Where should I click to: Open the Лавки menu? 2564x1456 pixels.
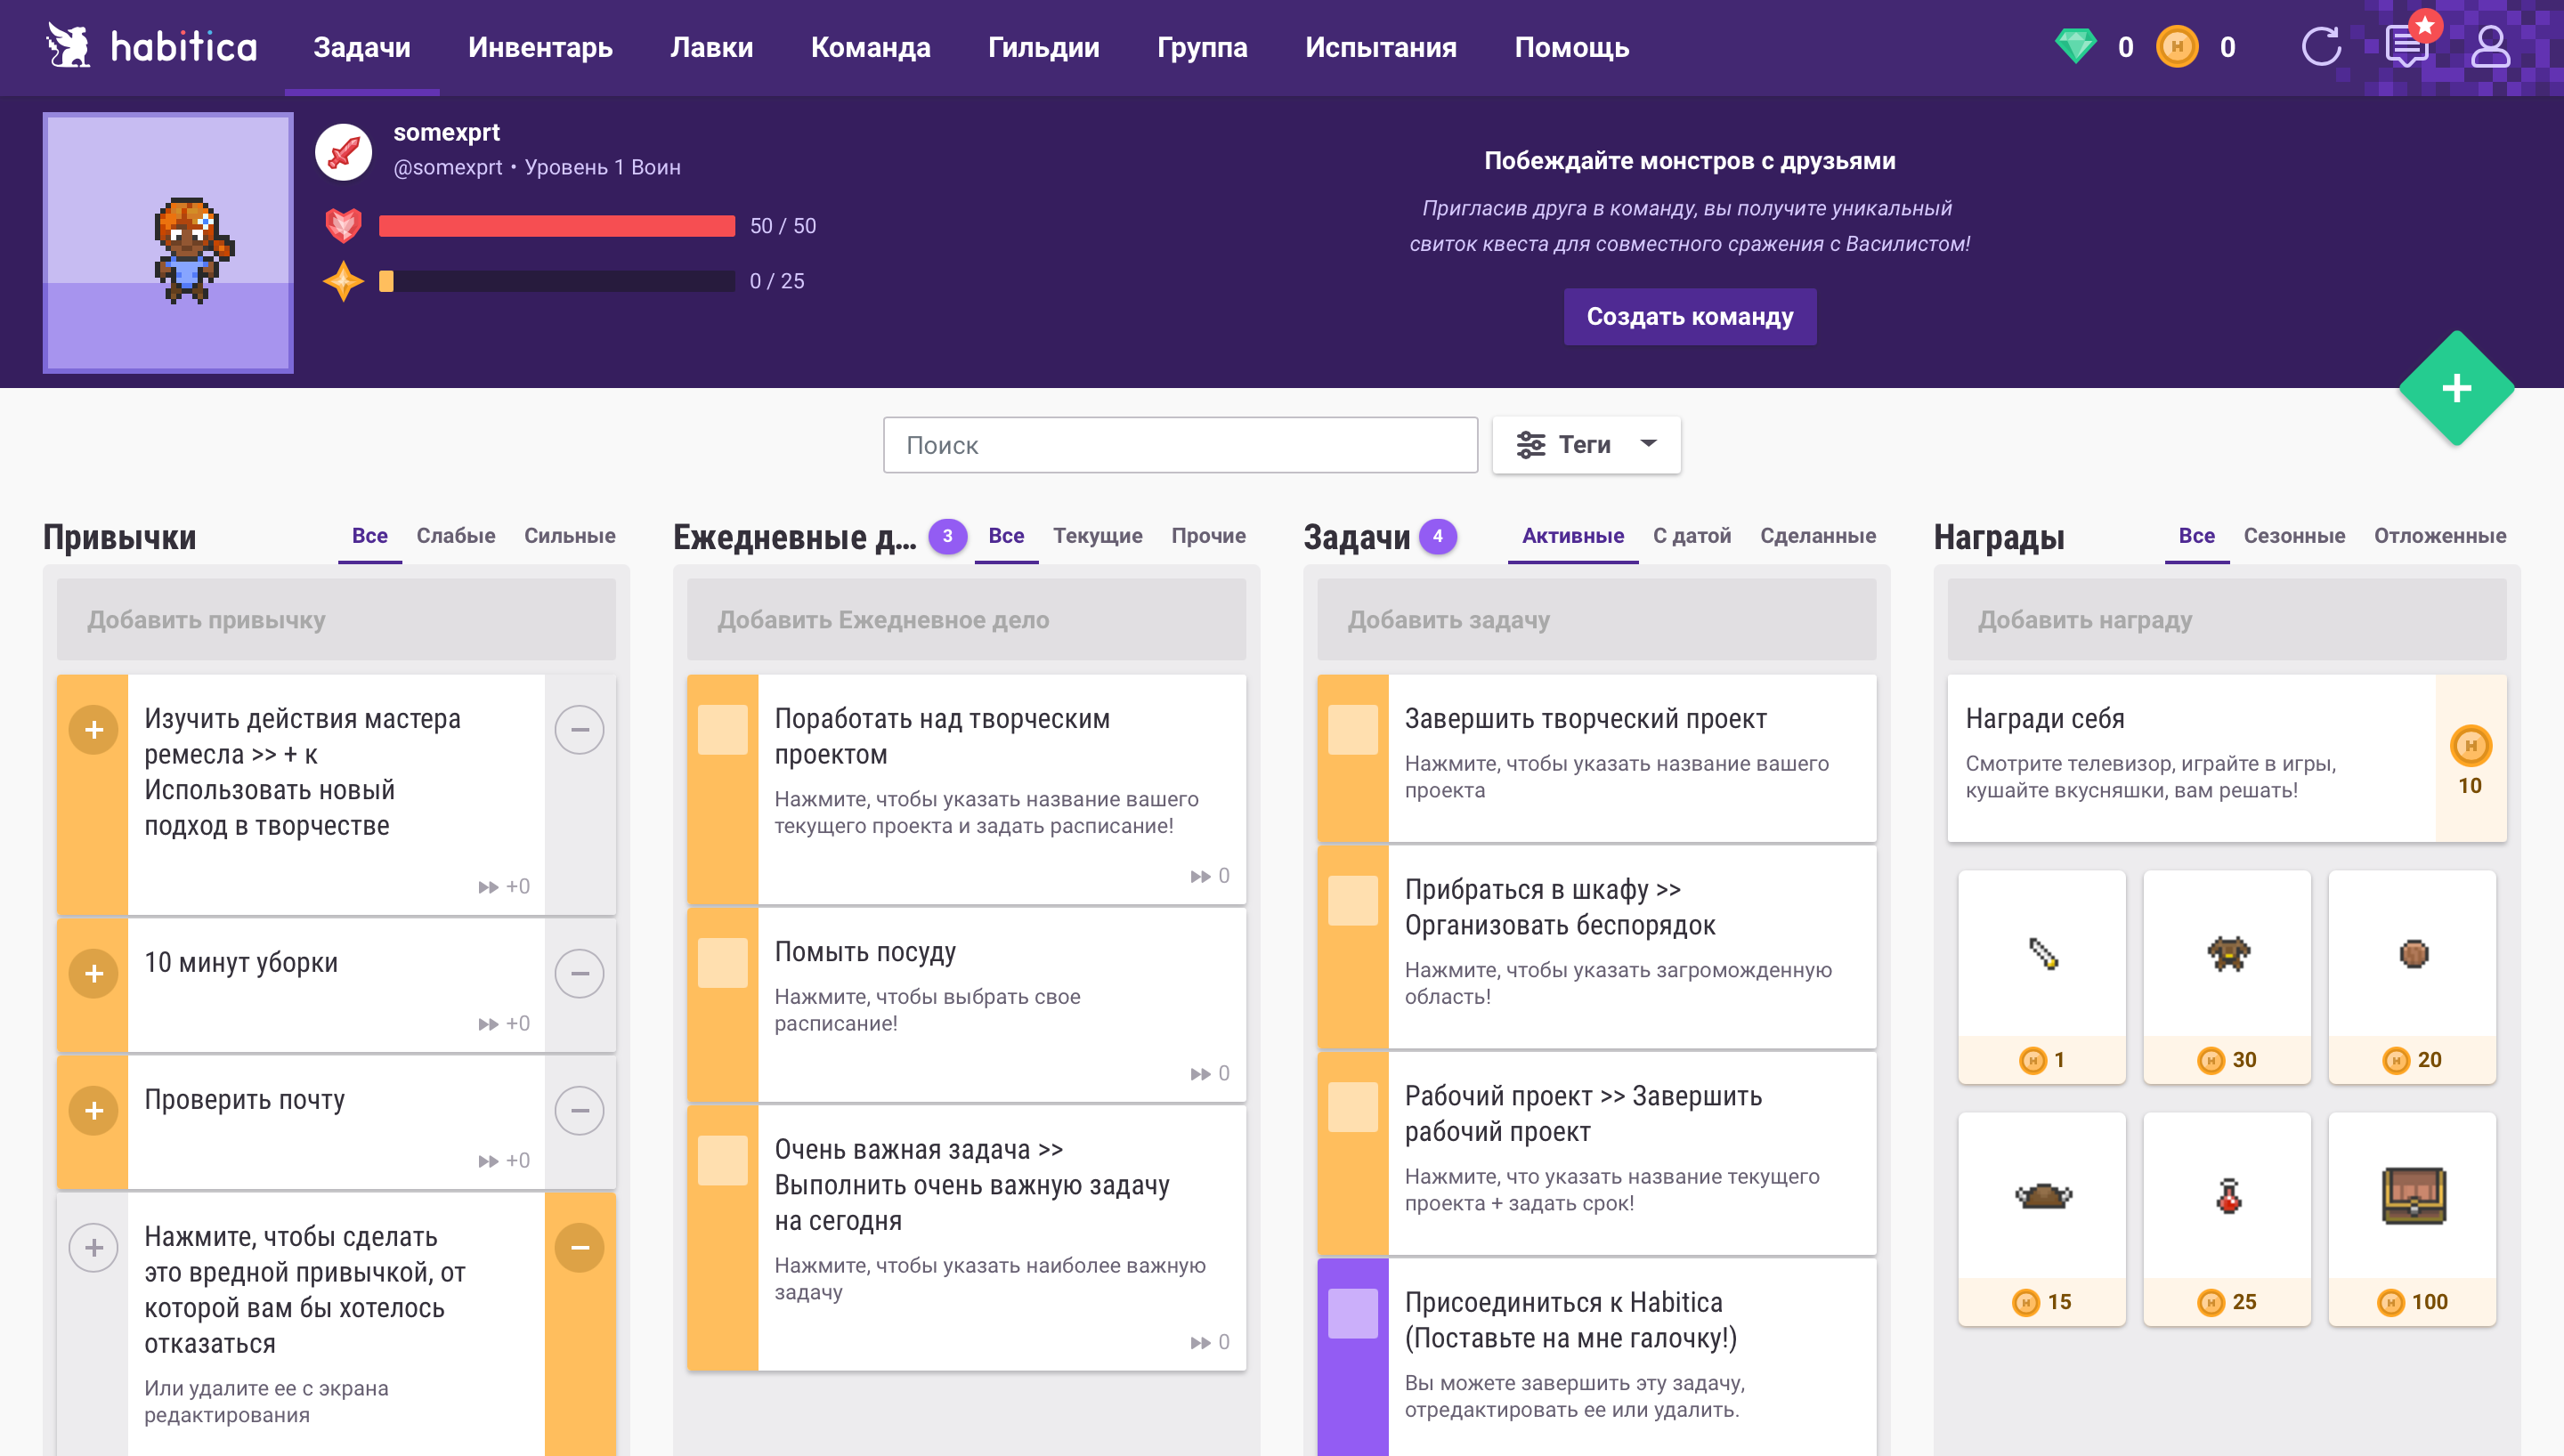point(711,47)
